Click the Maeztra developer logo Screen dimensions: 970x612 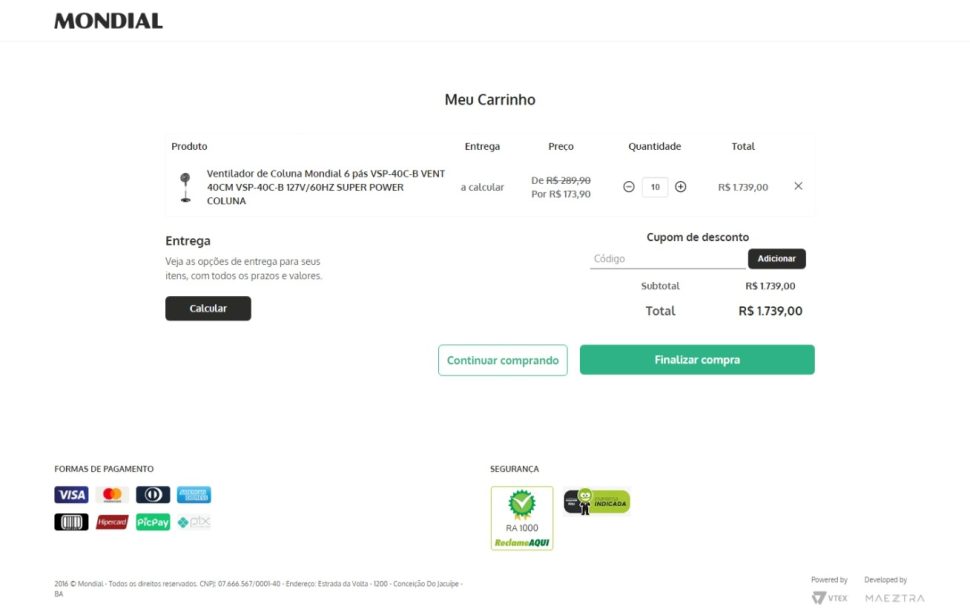(x=895, y=598)
